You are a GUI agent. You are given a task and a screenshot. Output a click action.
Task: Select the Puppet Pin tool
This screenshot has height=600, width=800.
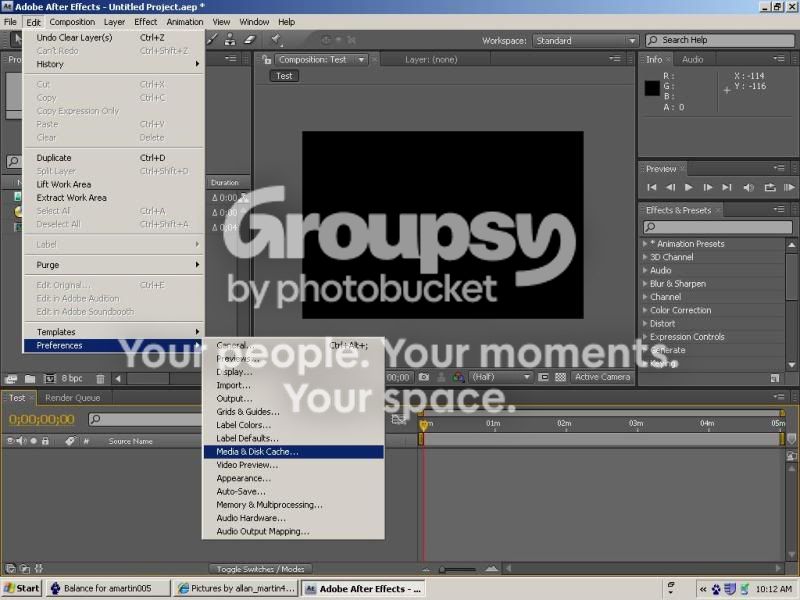(276, 39)
